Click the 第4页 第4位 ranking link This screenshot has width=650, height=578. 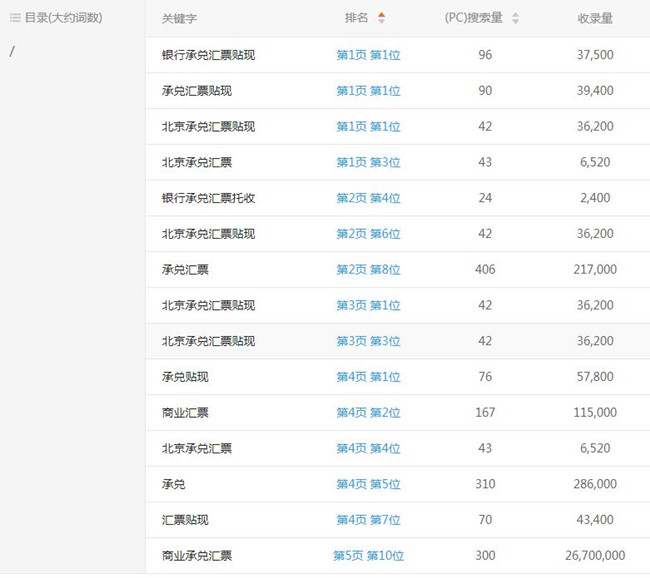pyautogui.click(x=368, y=449)
